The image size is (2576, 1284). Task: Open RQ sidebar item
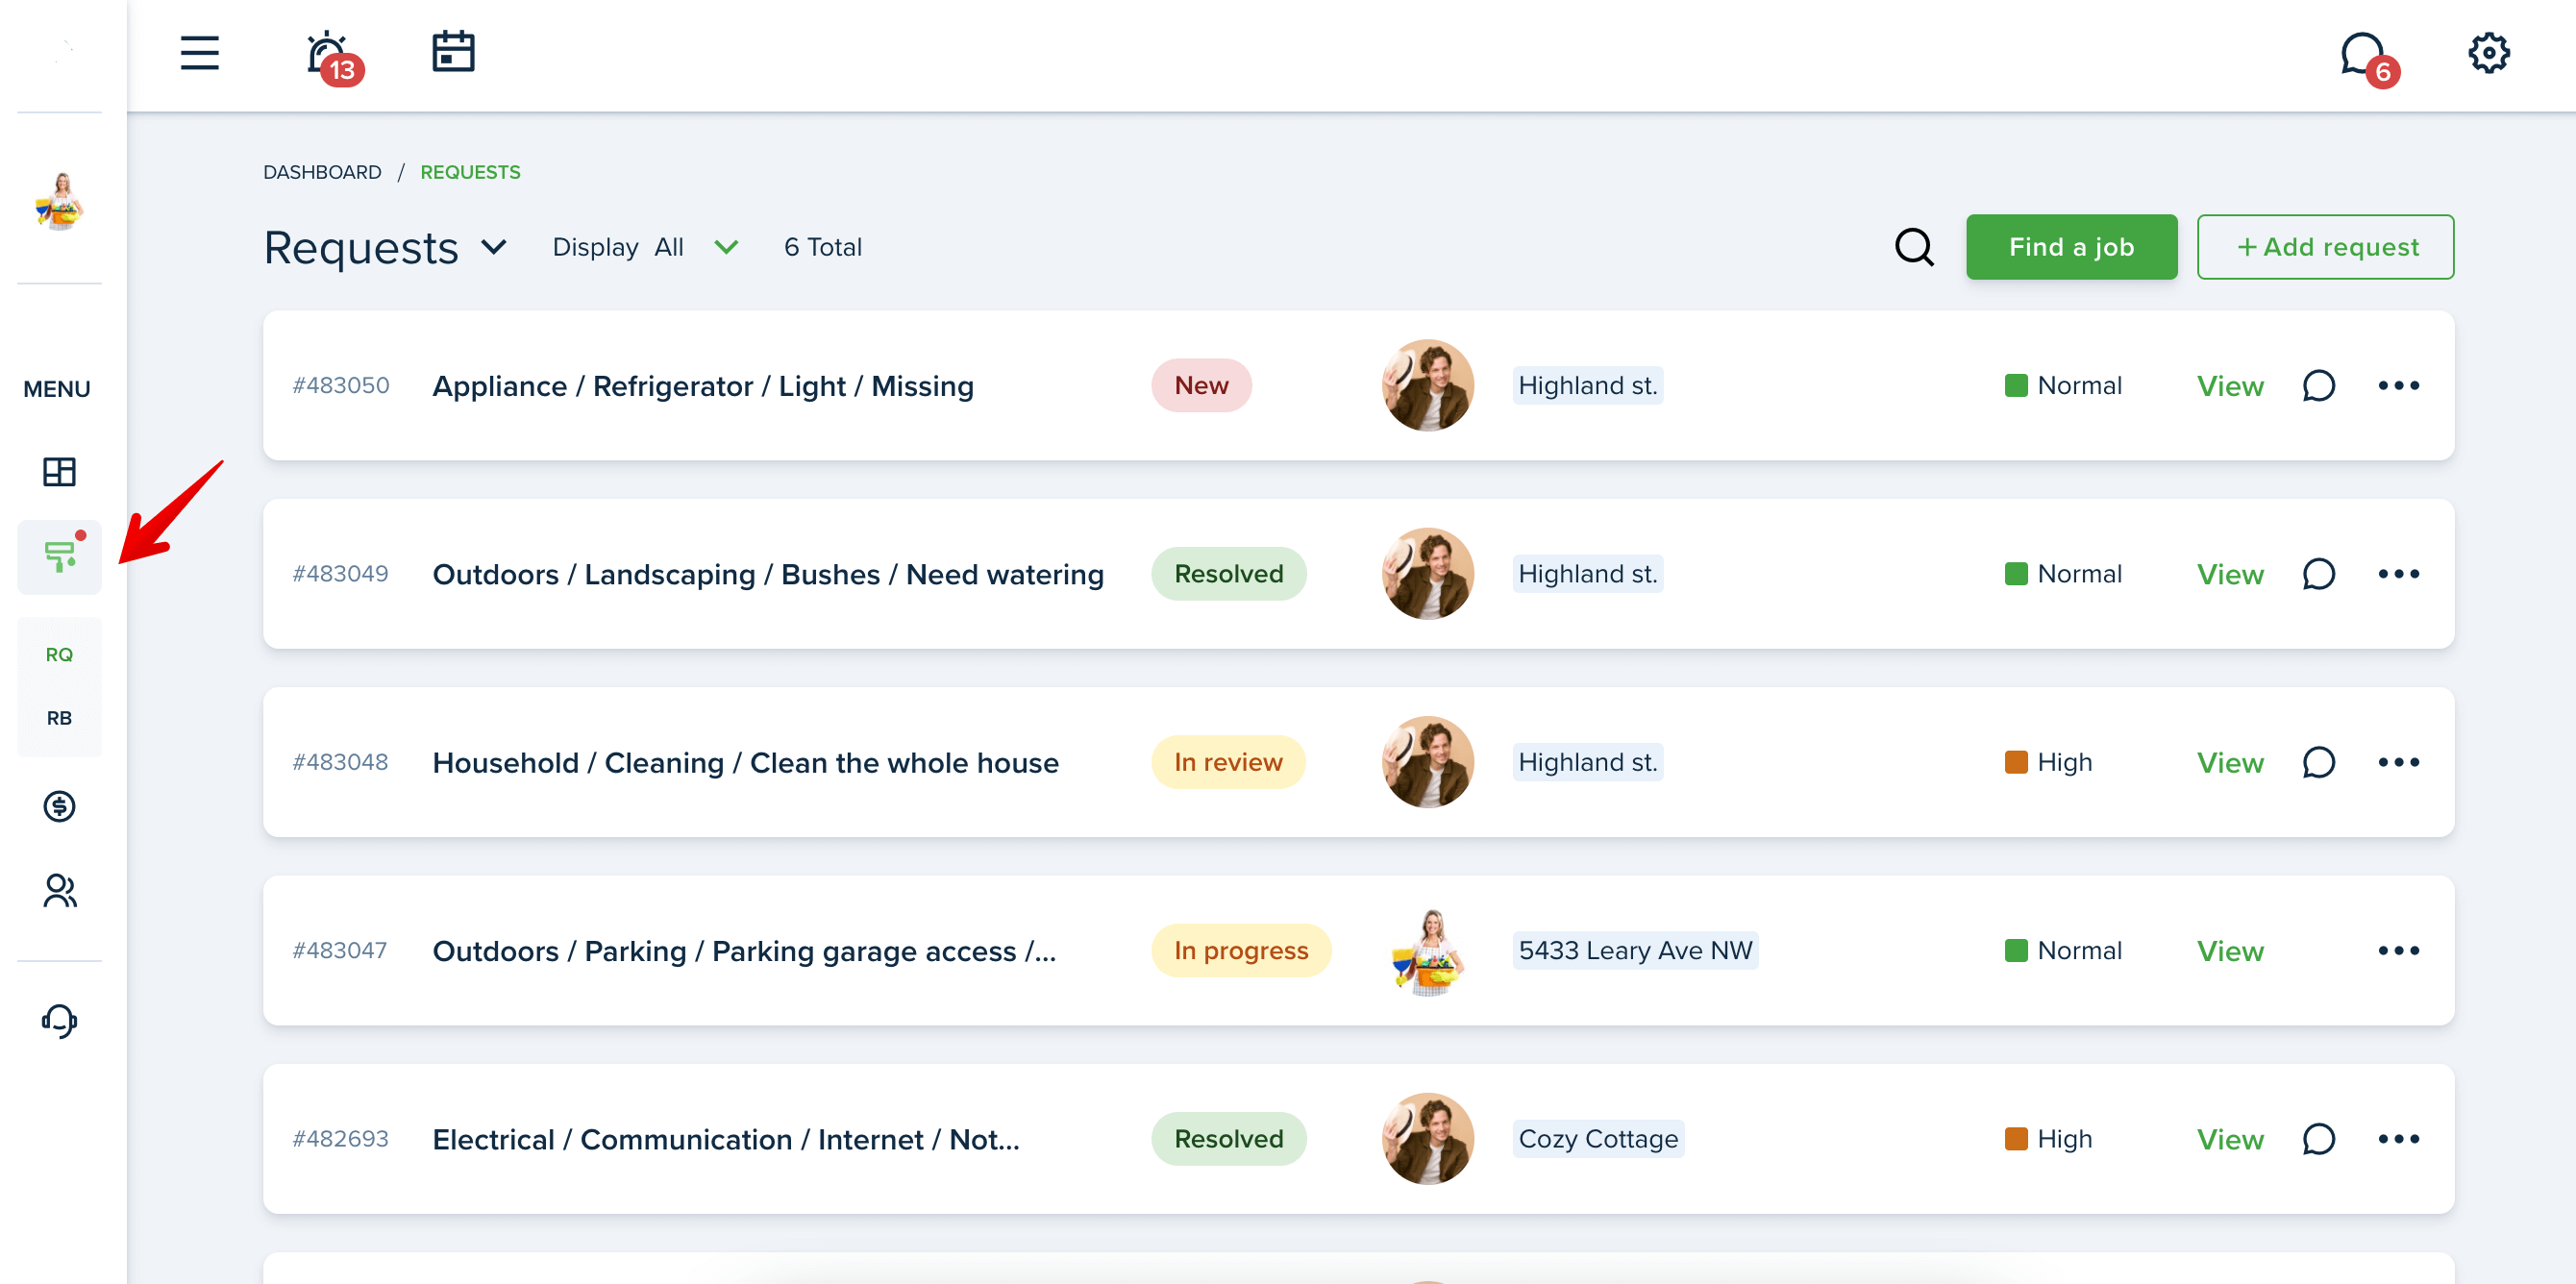coord(59,654)
